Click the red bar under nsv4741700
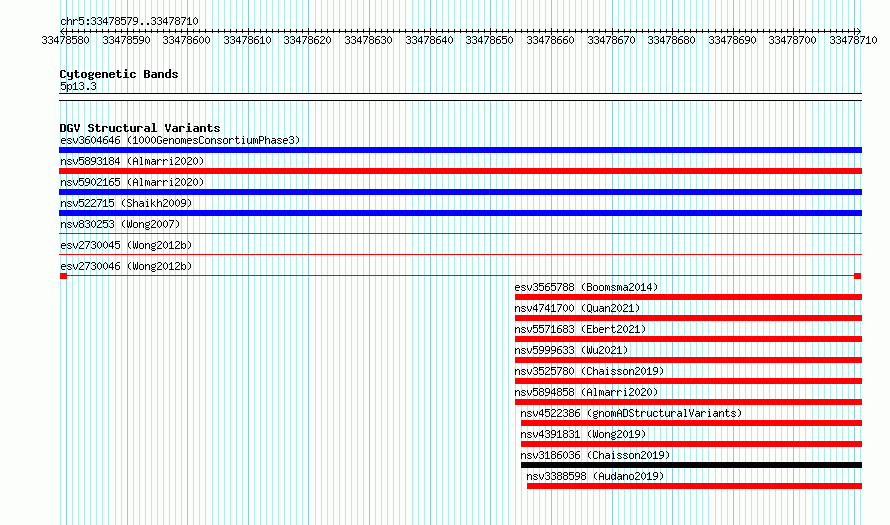Image resolution: width=890 pixels, height=525 pixels. [689, 318]
